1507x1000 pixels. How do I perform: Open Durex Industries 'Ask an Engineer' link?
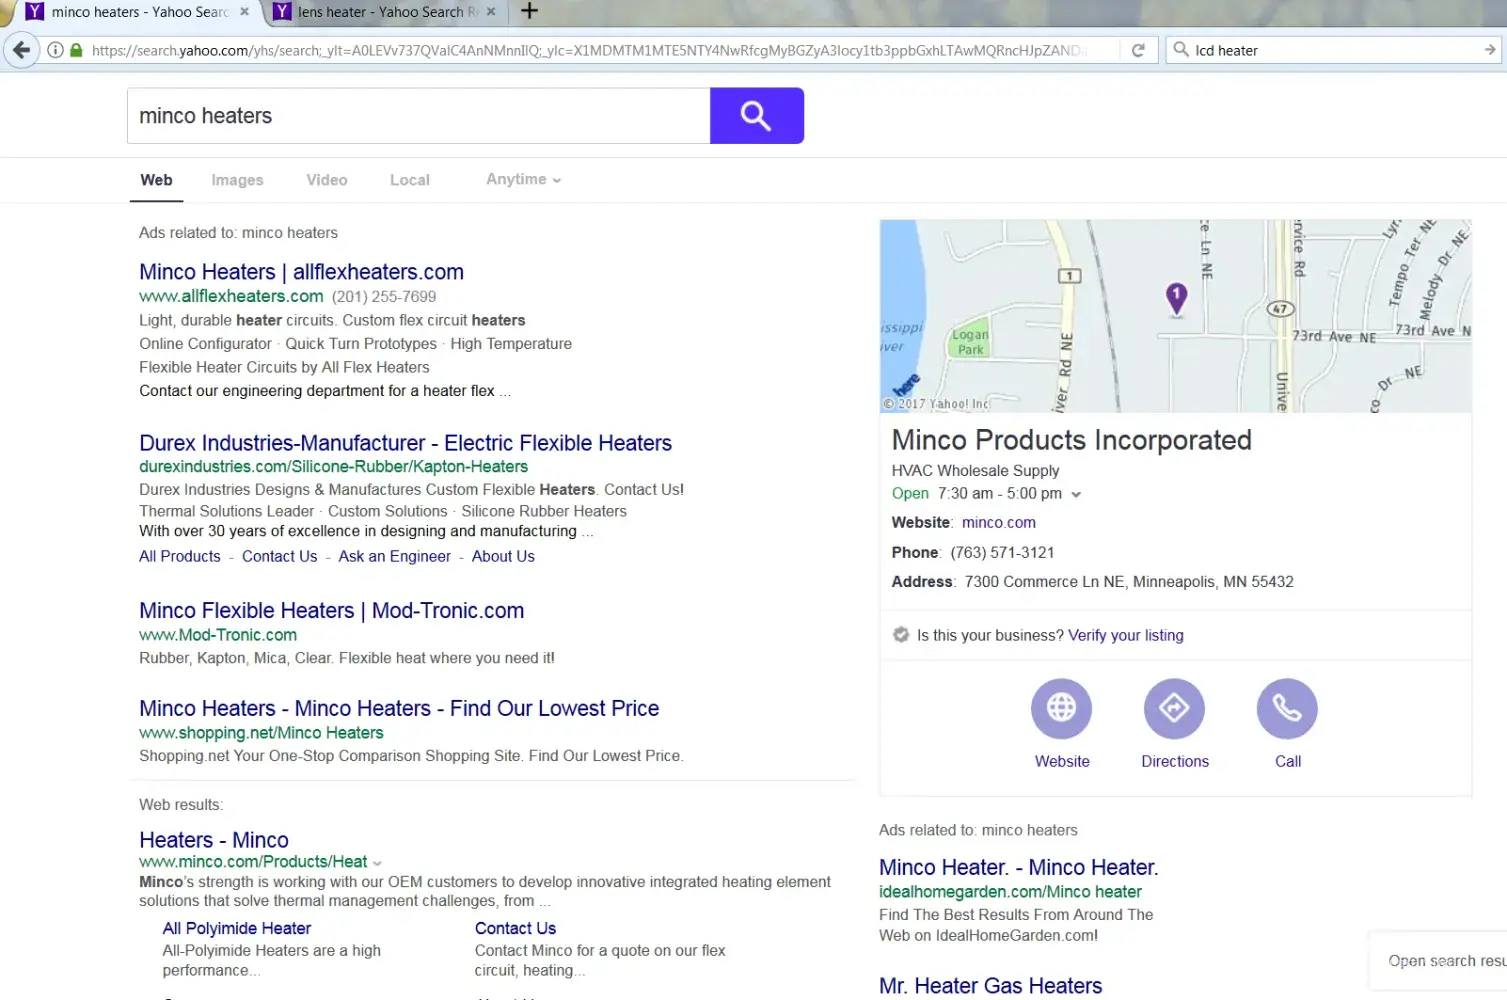[394, 556]
